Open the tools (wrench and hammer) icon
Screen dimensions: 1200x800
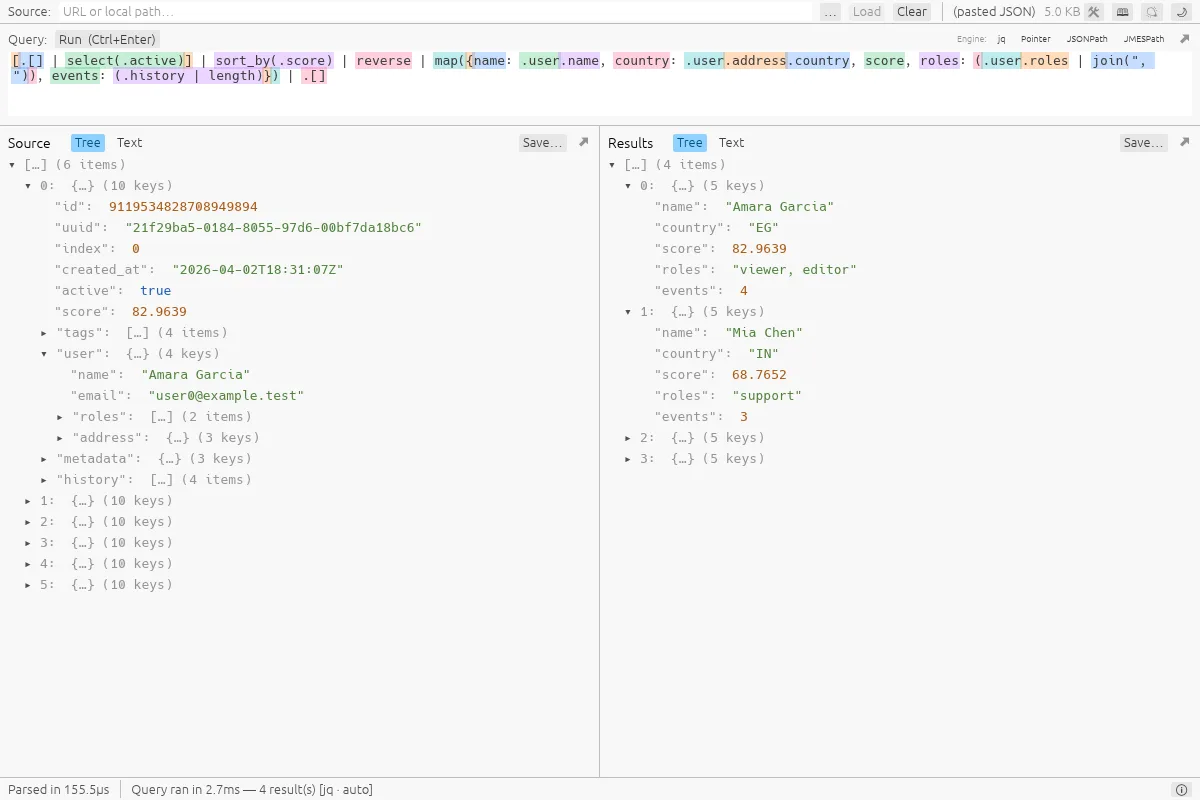tap(1094, 12)
